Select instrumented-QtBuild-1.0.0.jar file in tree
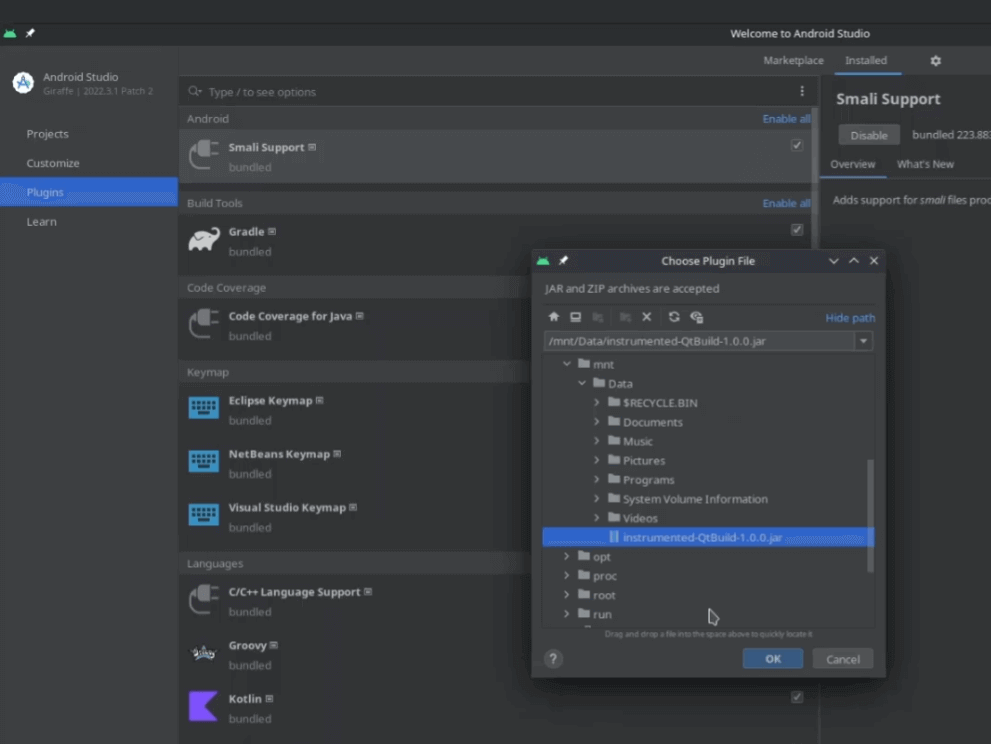This screenshot has width=991, height=744. point(708,537)
